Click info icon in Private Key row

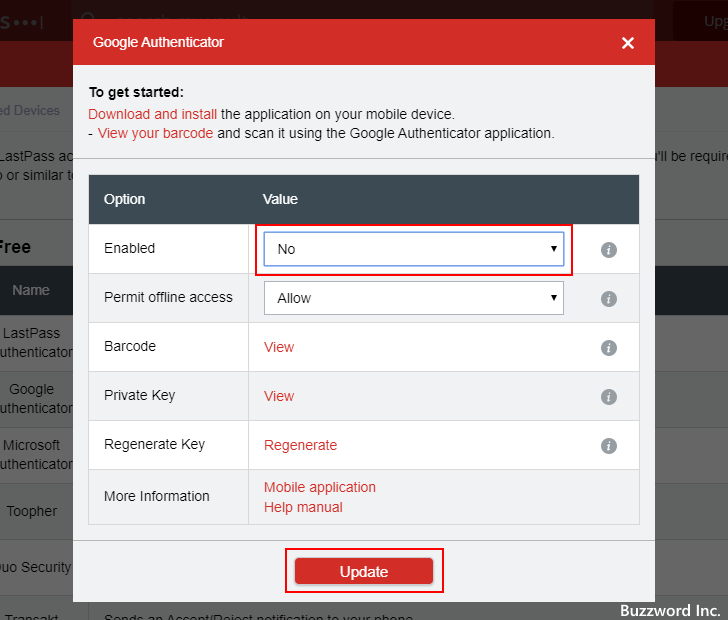click(x=609, y=397)
